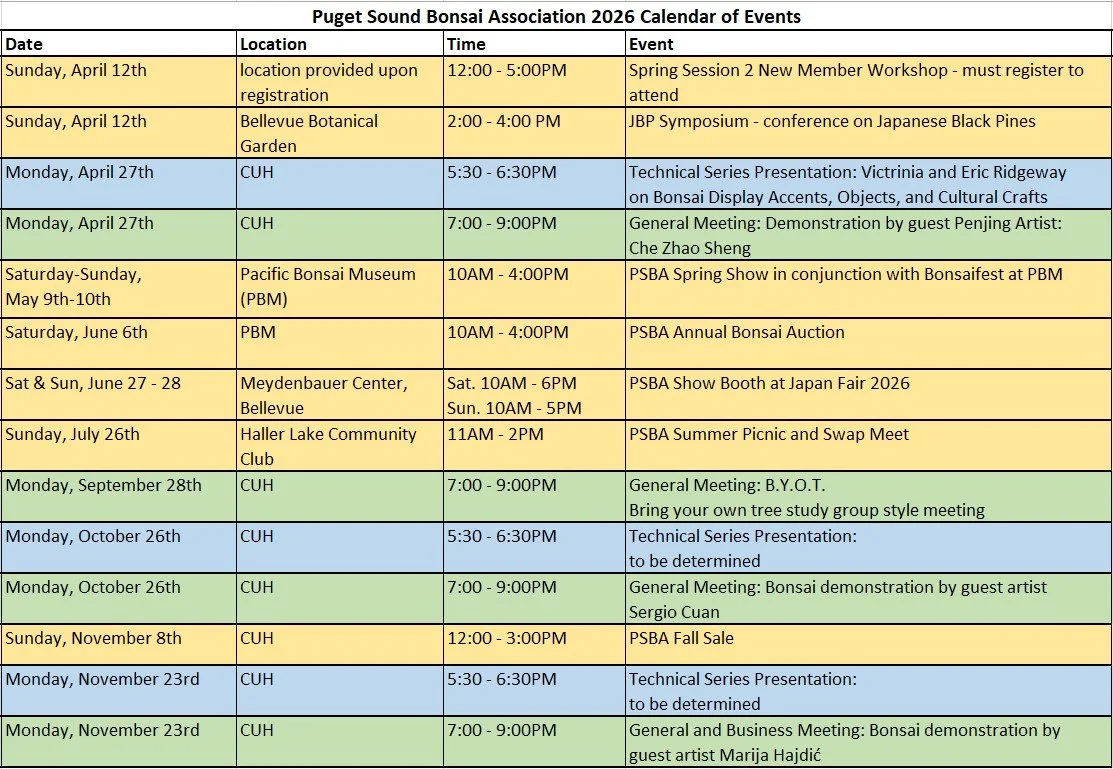Viewport: 1113px width, 769px height.
Task: Click the title 'Puget Sound Bonsai Association 2026 Calendar of Events'
Action: (556, 16)
